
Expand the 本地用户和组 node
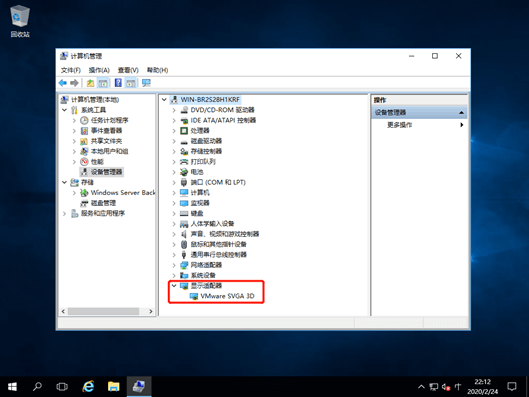[74, 151]
